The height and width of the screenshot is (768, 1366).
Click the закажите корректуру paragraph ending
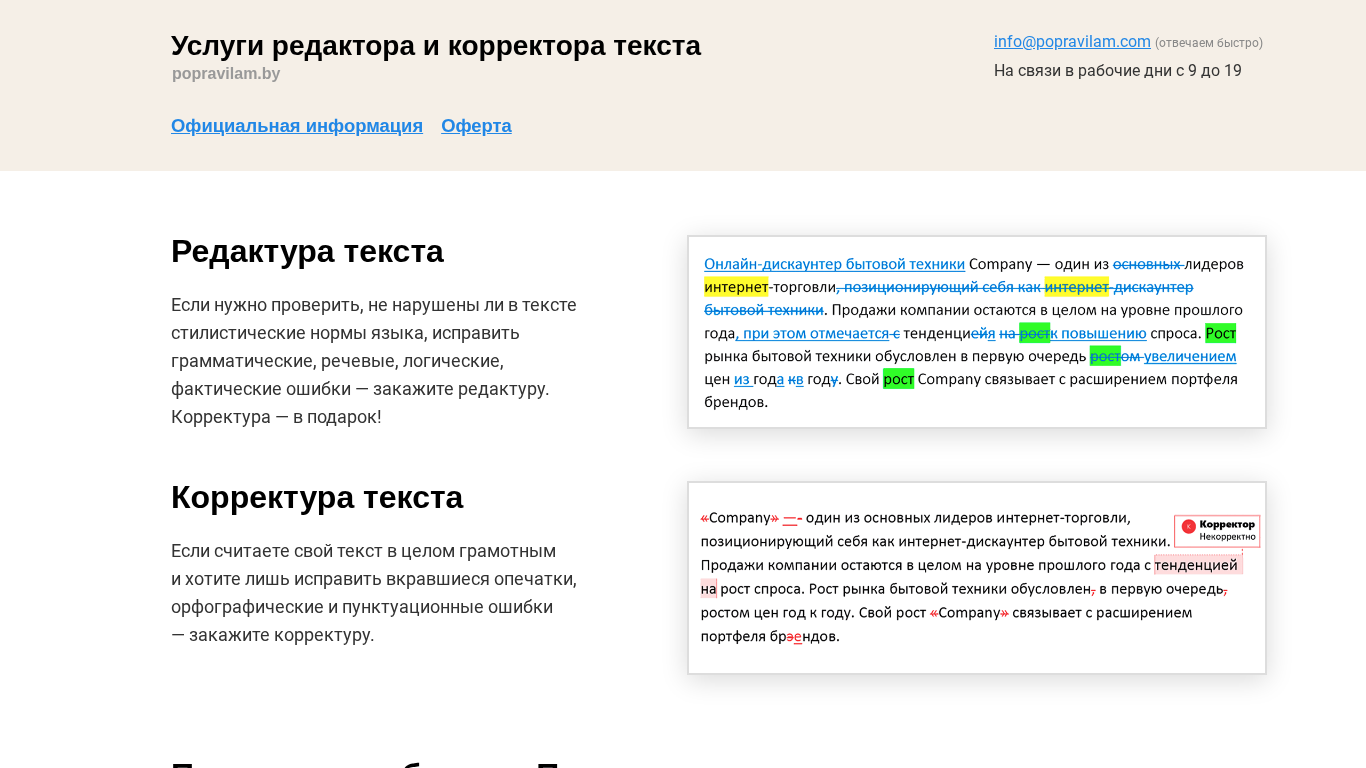click(x=281, y=635)
